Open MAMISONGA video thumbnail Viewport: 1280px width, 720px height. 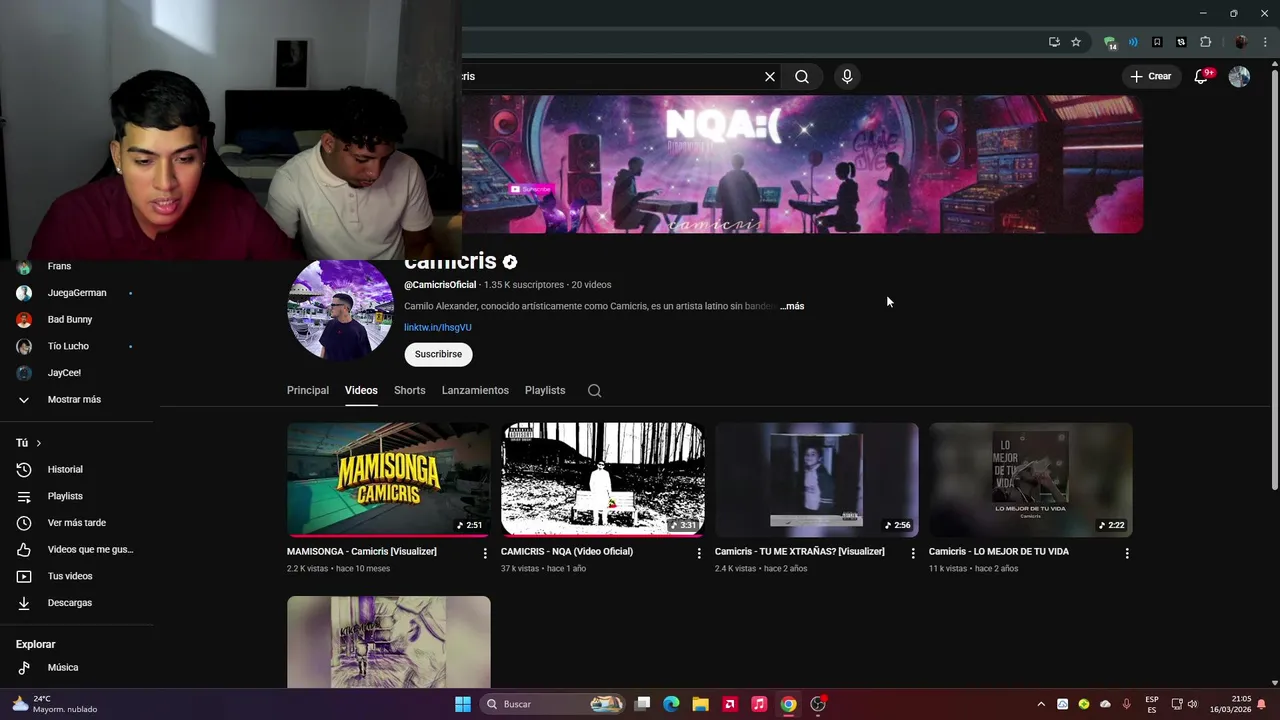[x=389, y=479]
